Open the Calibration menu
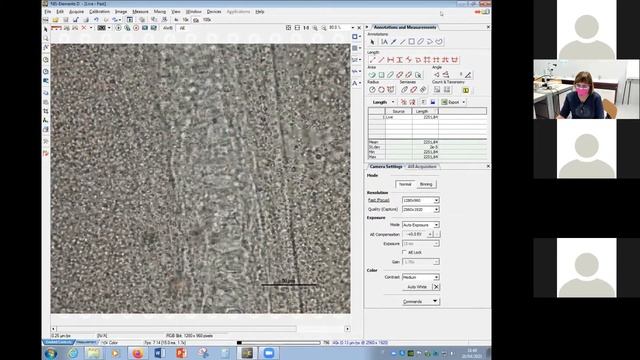Image resolution: width=640 pixels, height=360 pixels. pyautogui.click(x=99, y=12)
